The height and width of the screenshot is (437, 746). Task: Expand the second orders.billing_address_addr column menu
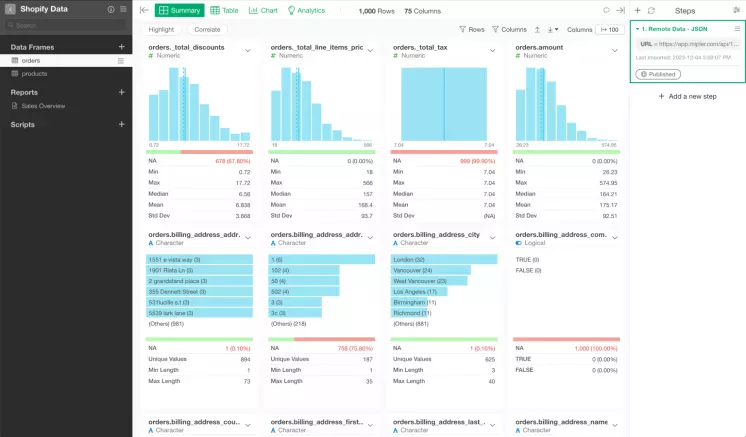pyautogui.click(x=370, y=238)
